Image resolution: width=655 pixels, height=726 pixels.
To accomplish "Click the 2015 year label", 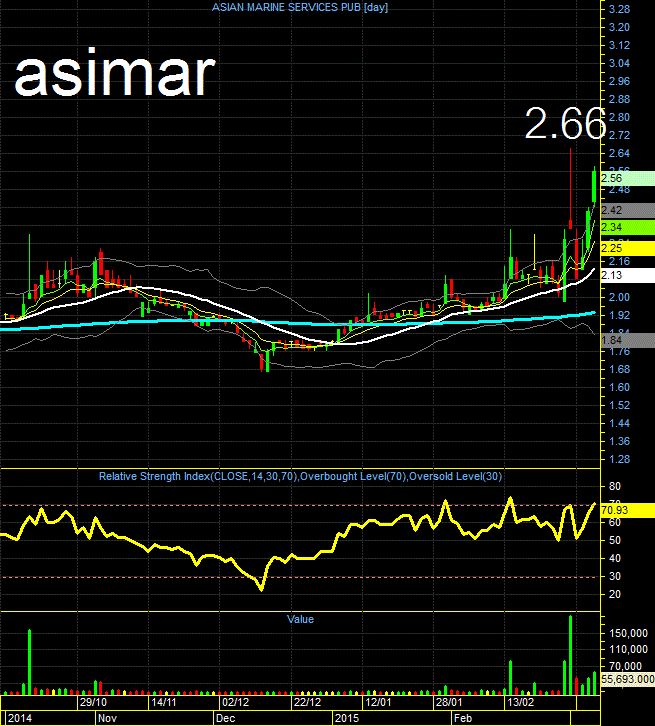I will (x=347, y=718).
